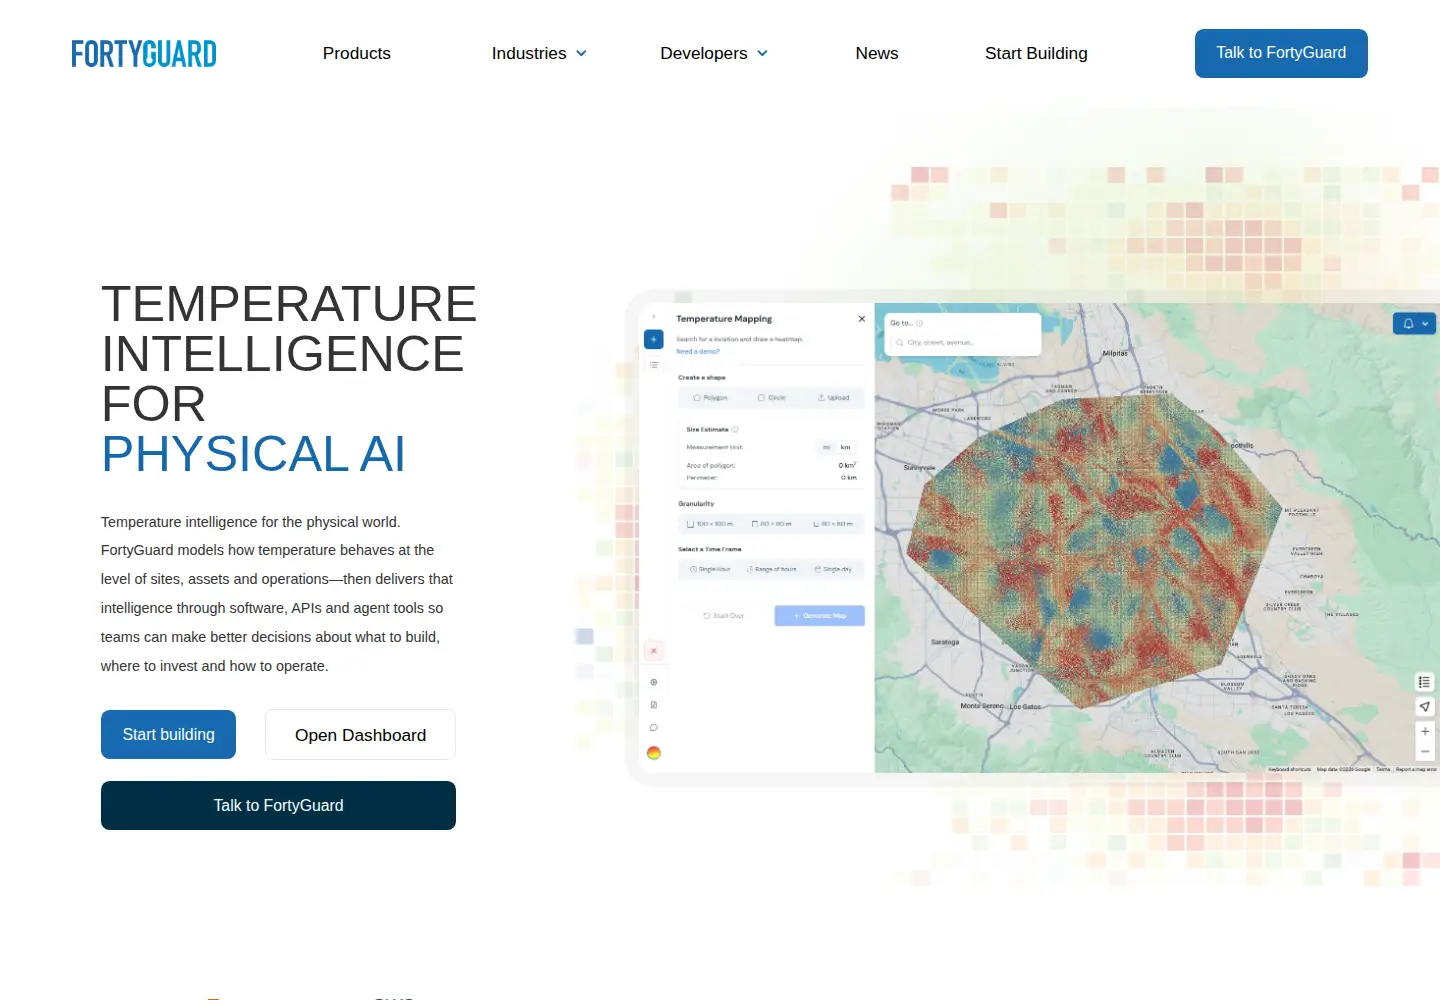The image size is (1440, 1000).
Task: Click the dark Talk to FortyGuard hero button
Action: pos(278,806)
